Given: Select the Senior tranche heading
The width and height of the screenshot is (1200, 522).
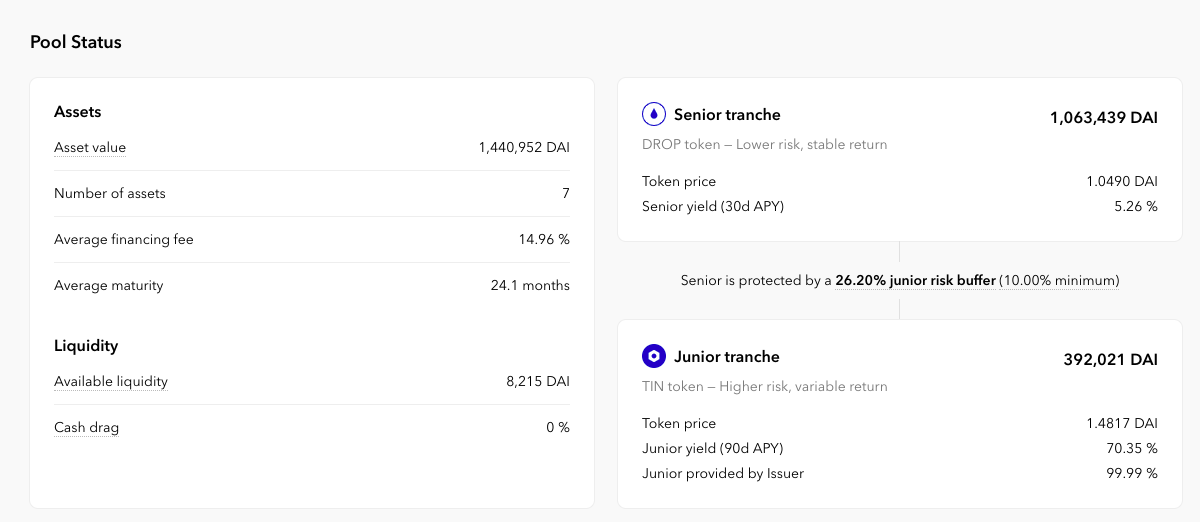Looking at the screenshot, I should pos(727,115).
